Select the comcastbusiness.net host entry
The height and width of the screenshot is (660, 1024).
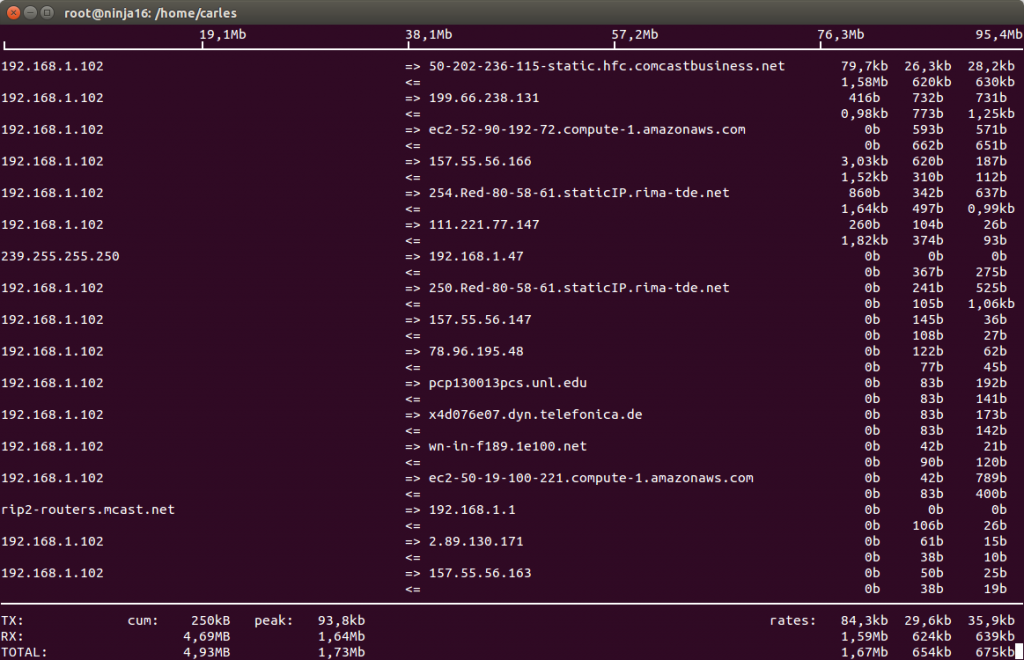[607, 66]
